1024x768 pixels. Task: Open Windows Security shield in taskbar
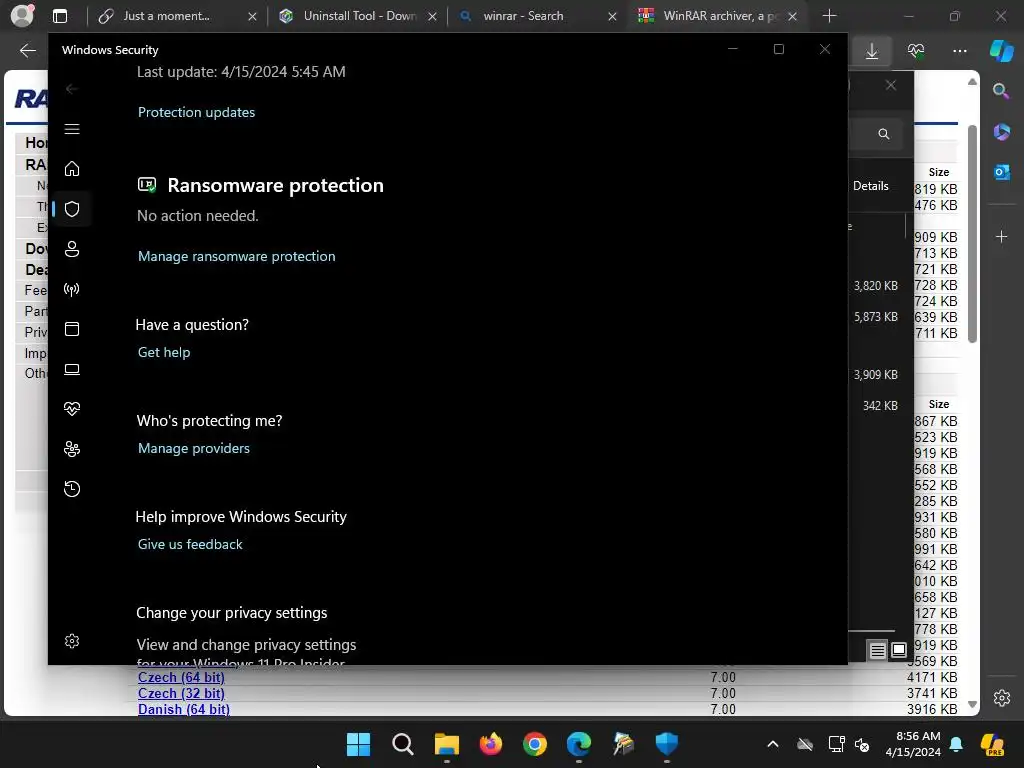[667, 744]
